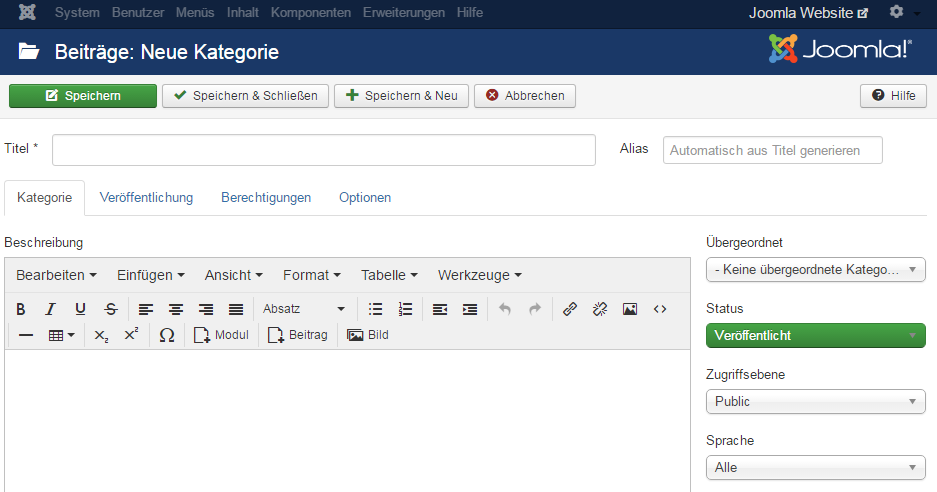Expand the Übergeordnet category dropdown
937x492 pixels.
click(x=816, y=270)
